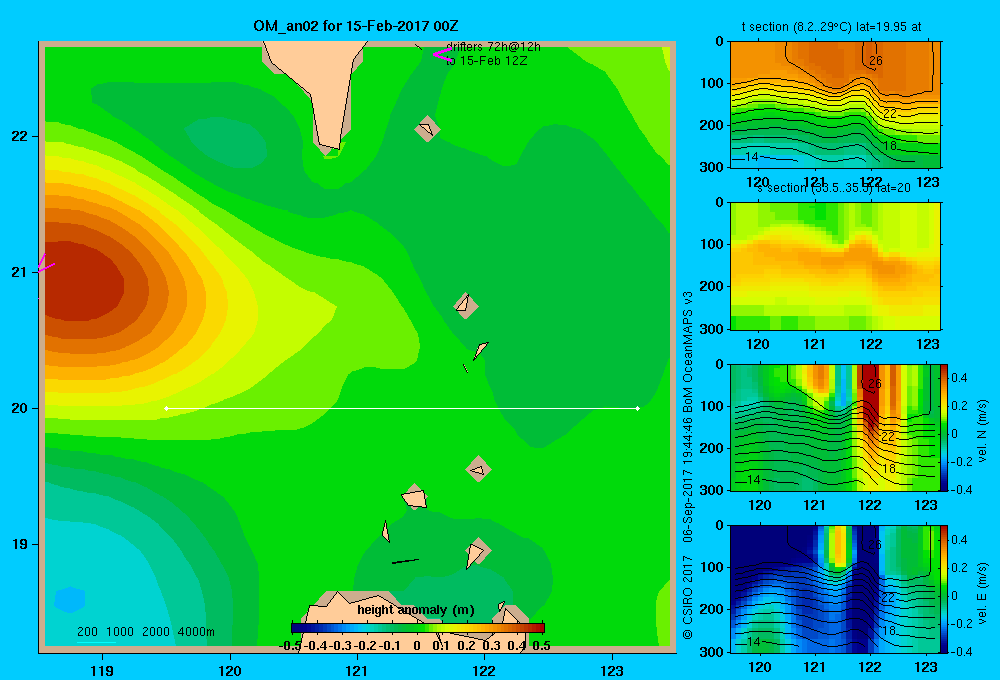Click the height anomaly color bar
The width and height of the screenshot is (1000, 680).
418,628
